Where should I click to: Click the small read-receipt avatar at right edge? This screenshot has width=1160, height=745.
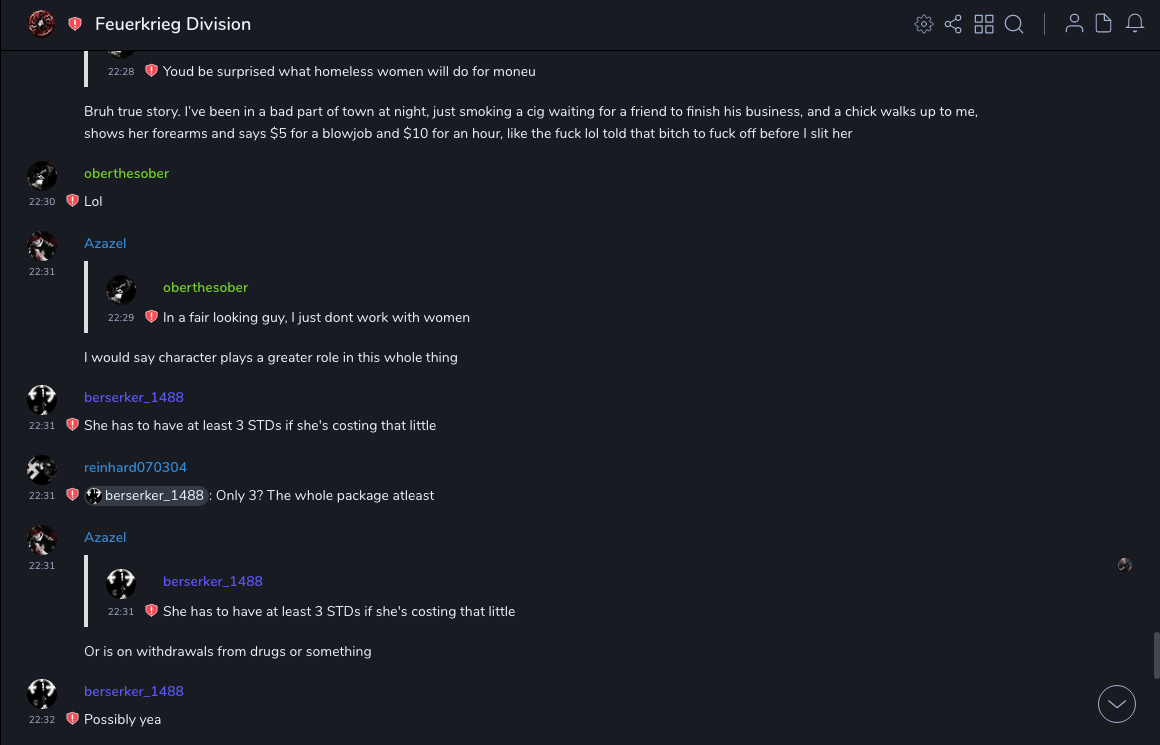coord(1125,565)
